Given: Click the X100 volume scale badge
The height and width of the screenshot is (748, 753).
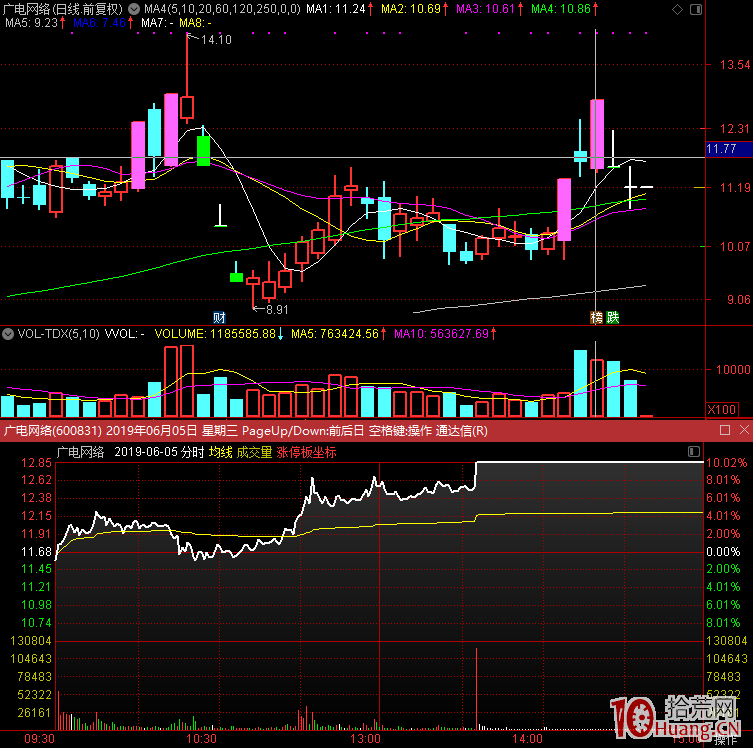Looking at the screenshot, I should click(721, 410).
